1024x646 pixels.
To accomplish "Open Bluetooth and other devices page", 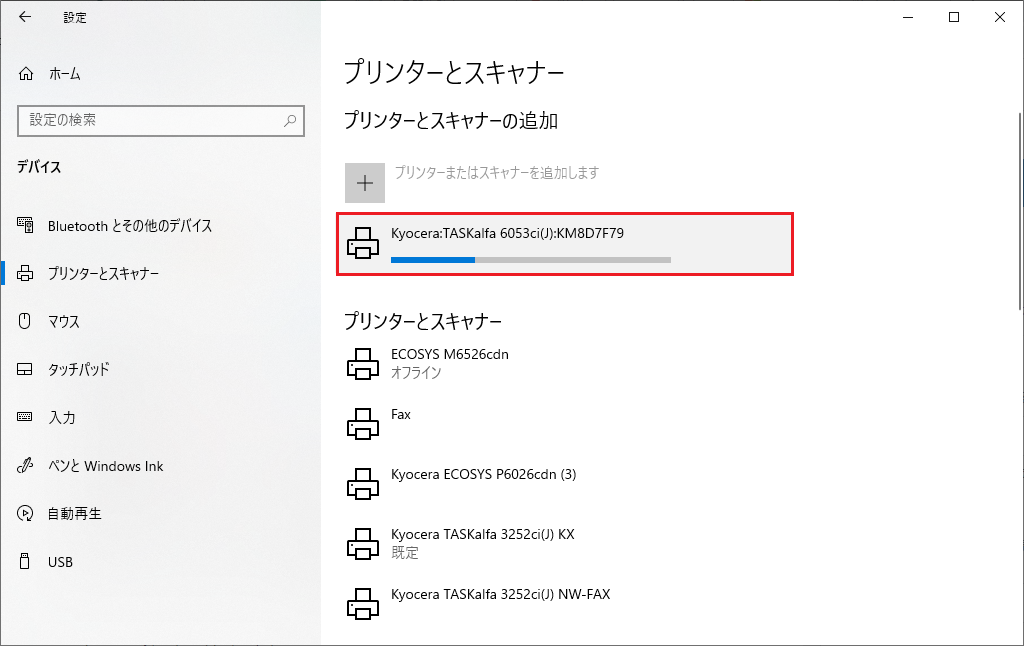I will (x=130, y=226).
